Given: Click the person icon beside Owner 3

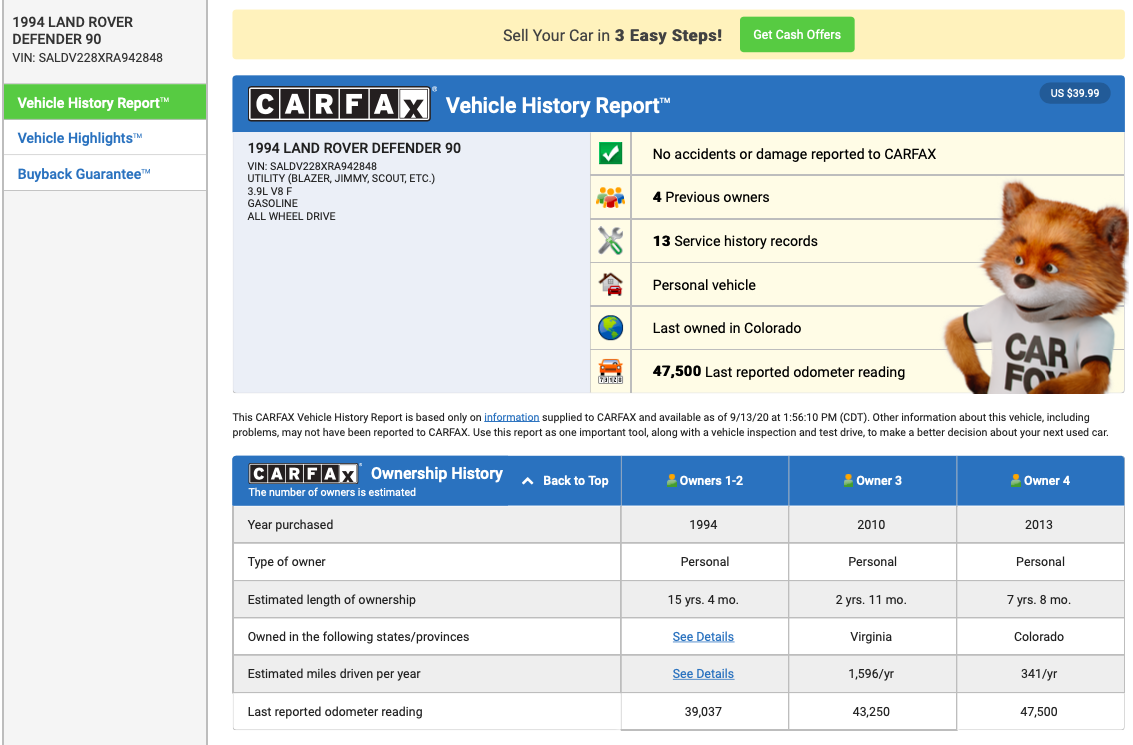Looking at the screenshot, I should (848, 480).
